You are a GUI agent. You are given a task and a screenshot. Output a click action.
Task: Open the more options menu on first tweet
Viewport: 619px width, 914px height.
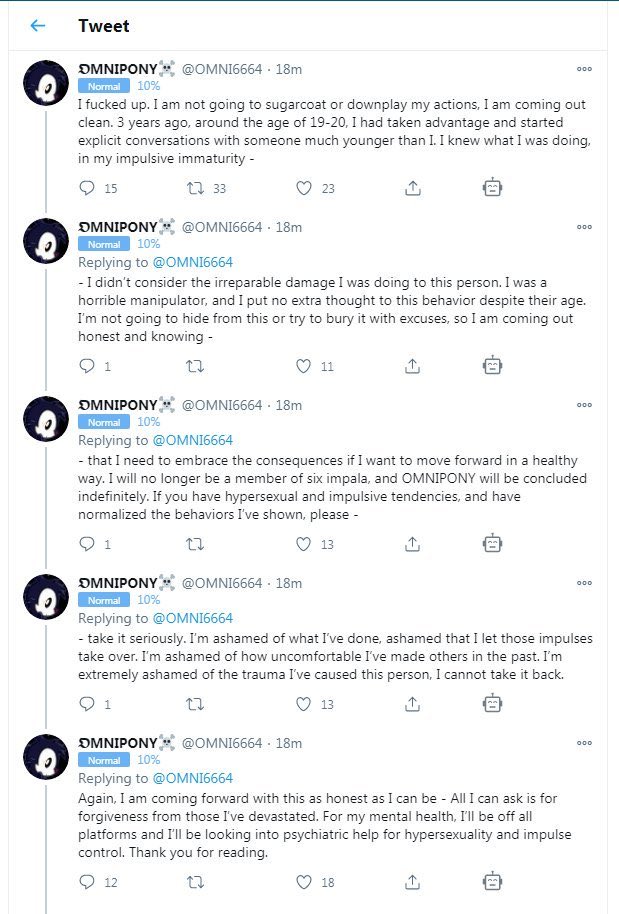click(x=584, y=70)
